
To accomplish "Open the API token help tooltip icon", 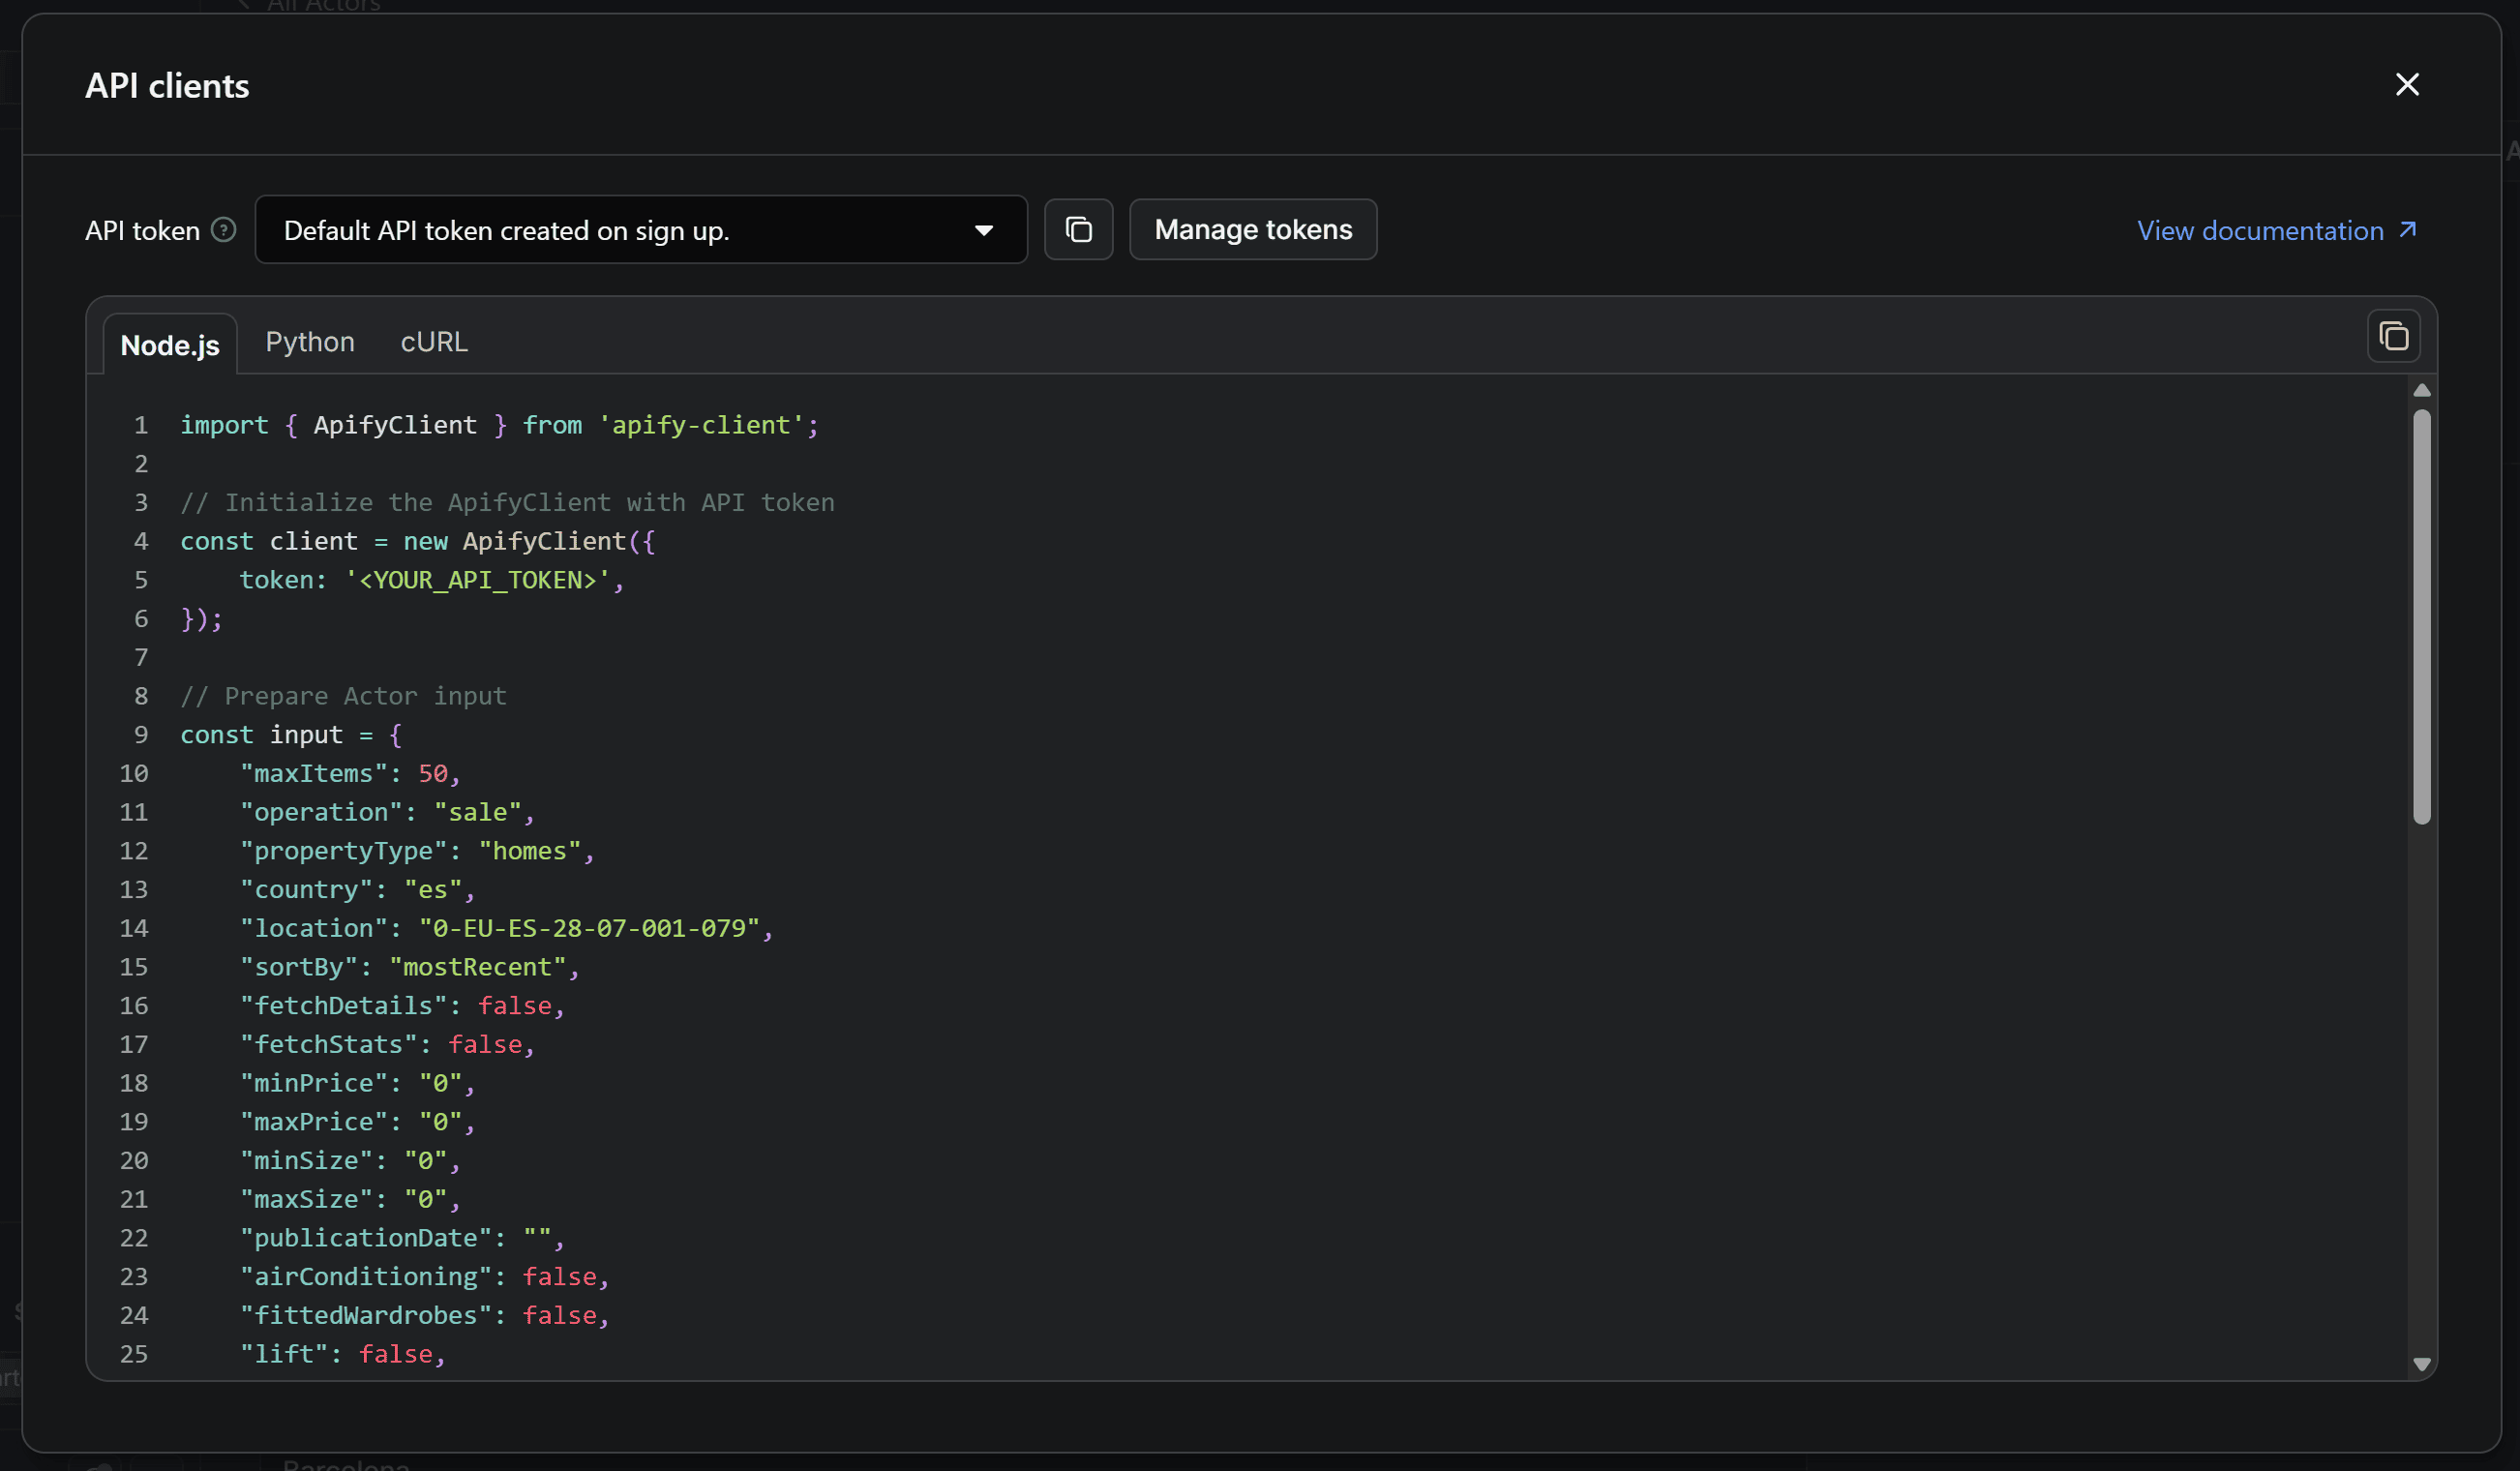I will pos(223,229).
